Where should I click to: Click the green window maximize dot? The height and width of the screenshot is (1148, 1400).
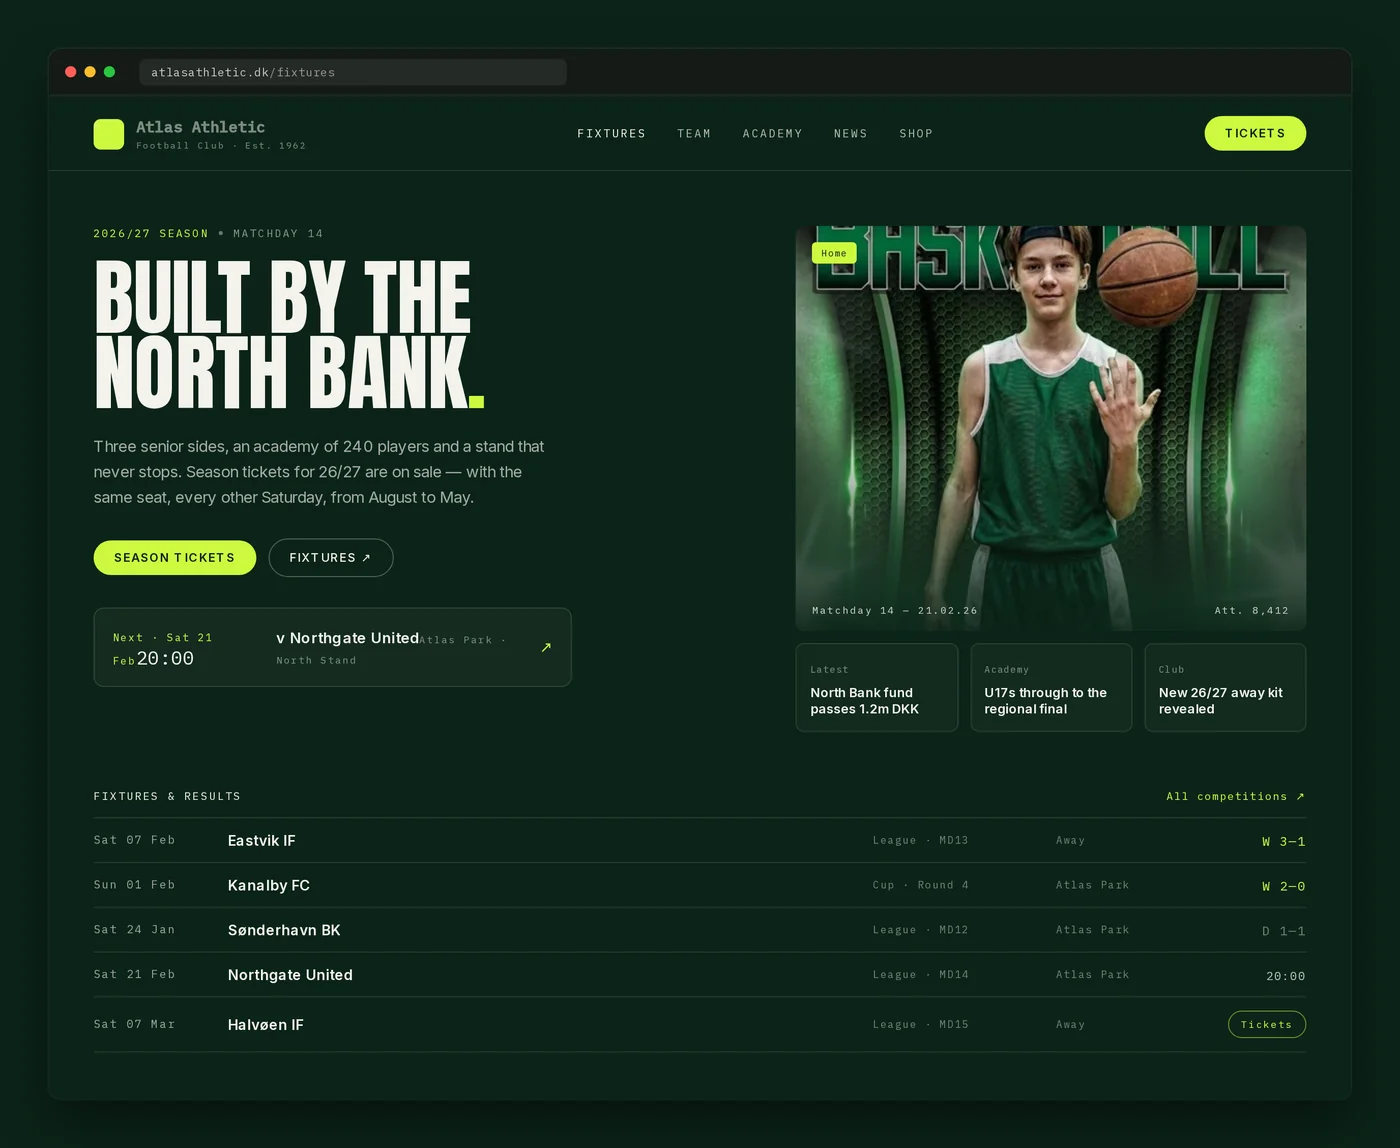point(110,72)
